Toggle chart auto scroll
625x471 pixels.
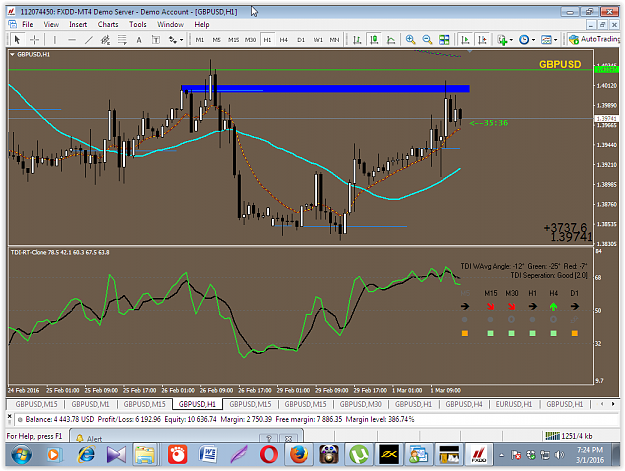point(465,39)
